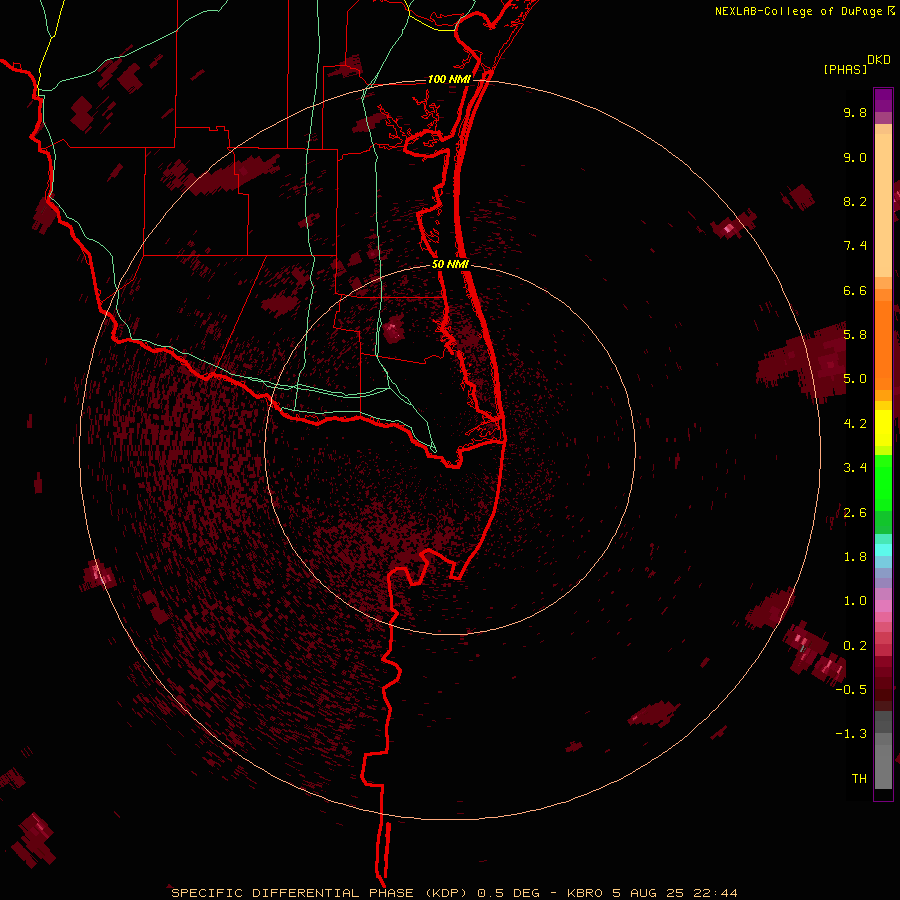Pick the purple top of color bar
The width and height of the screenshot is (900, 900).
click(x=883, y=100)
